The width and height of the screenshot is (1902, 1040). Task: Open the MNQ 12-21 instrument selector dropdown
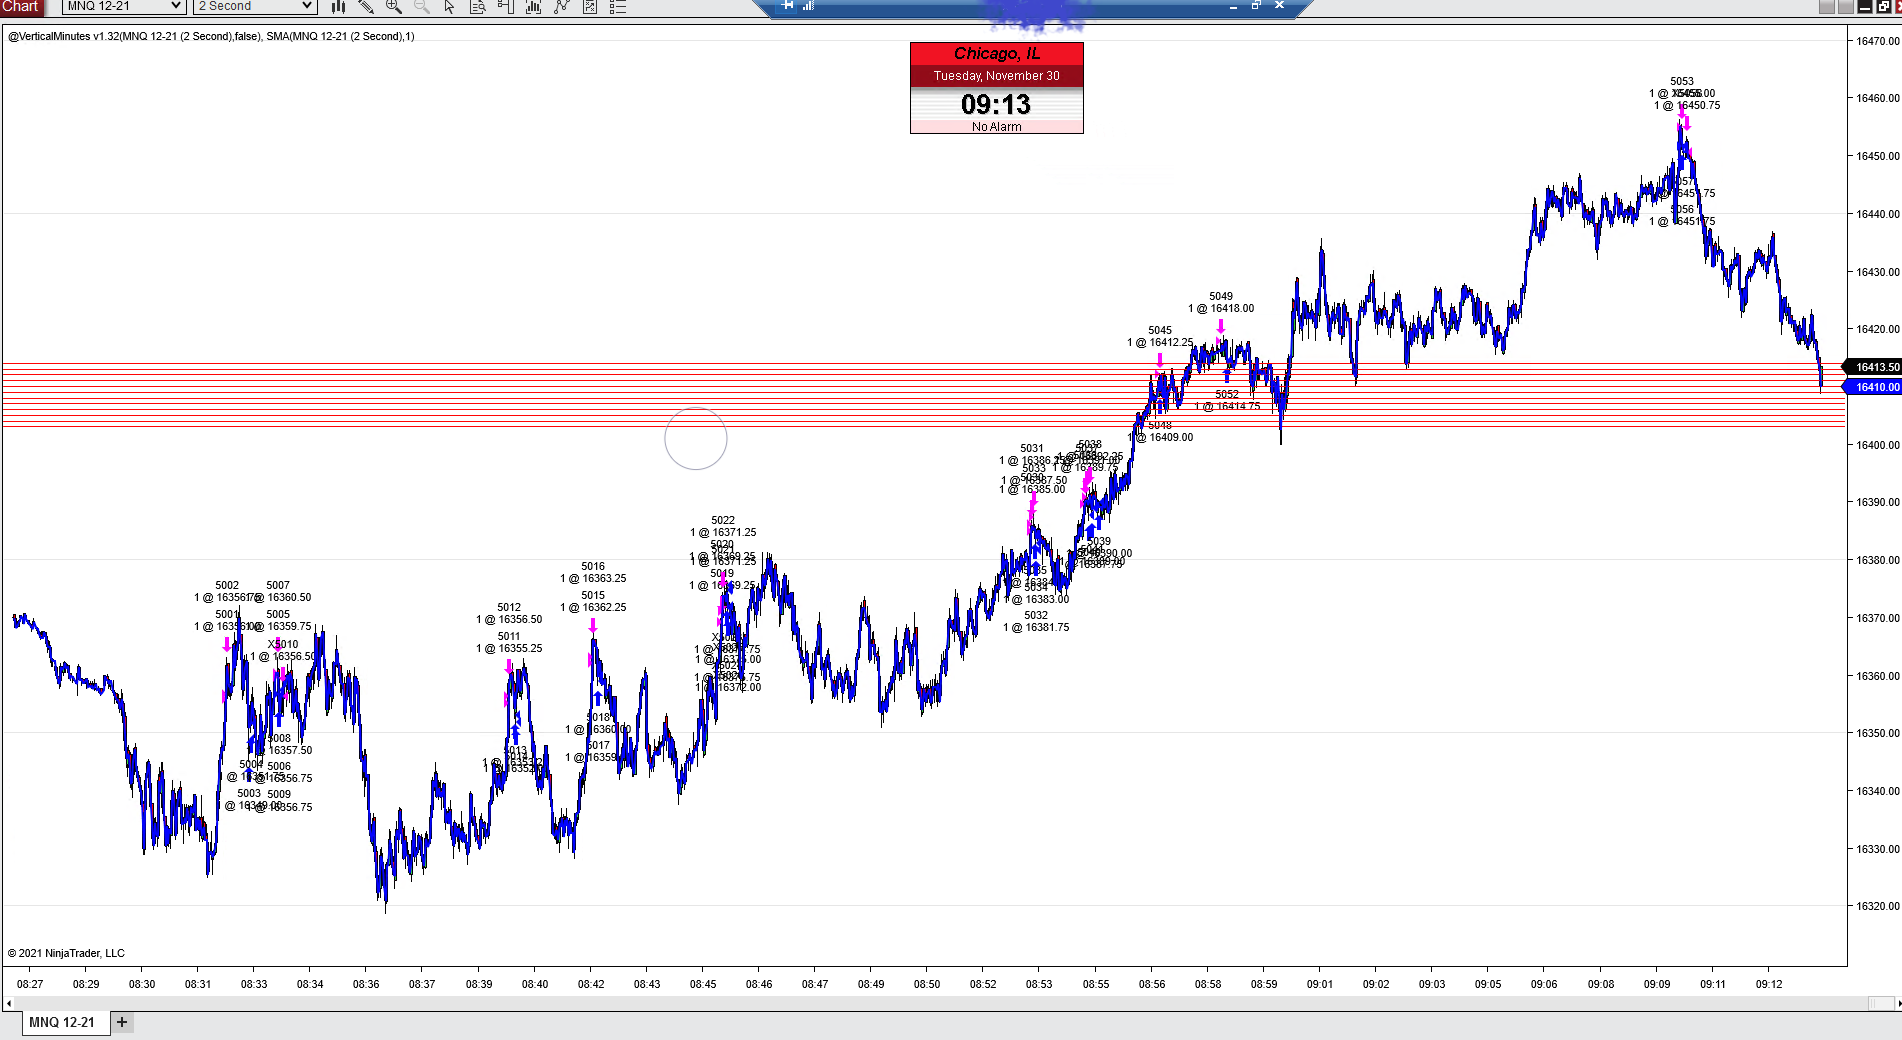(x=124, y=6)
